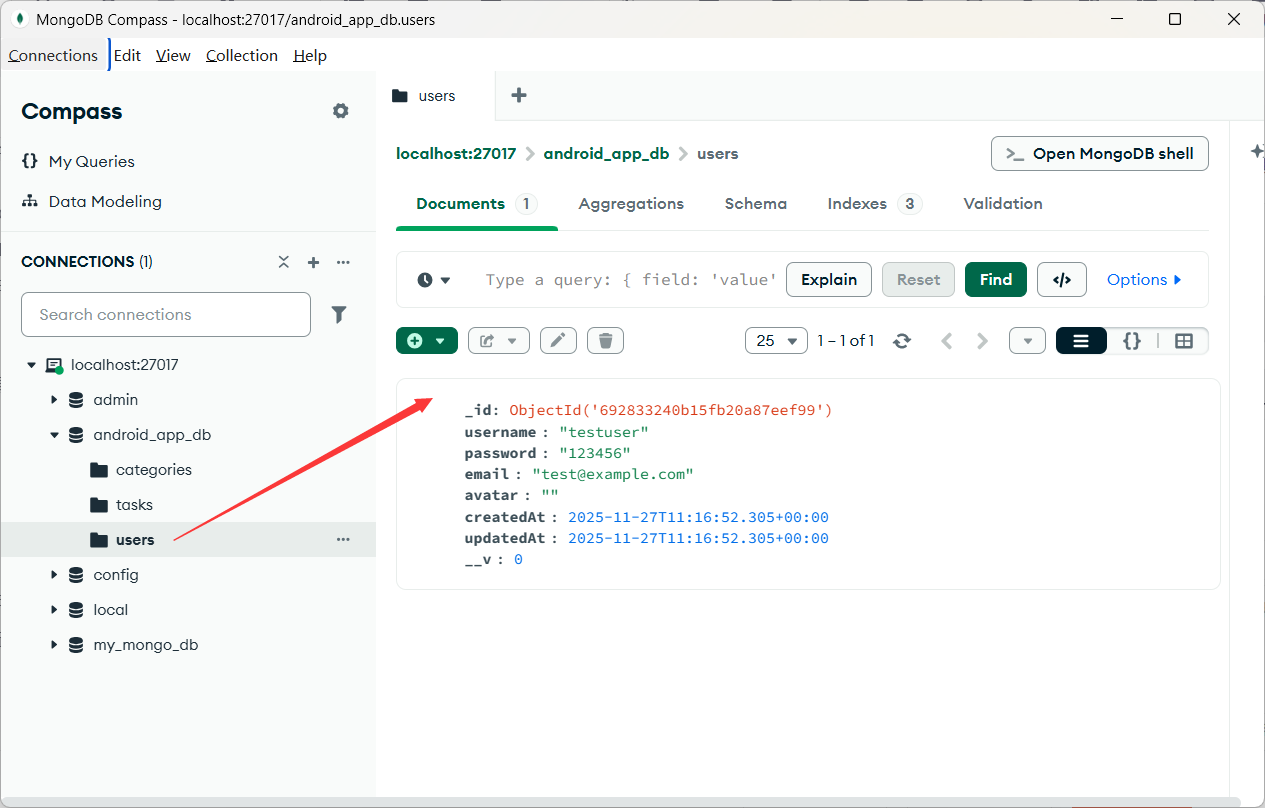Go to next page arrow

(982, 341)
